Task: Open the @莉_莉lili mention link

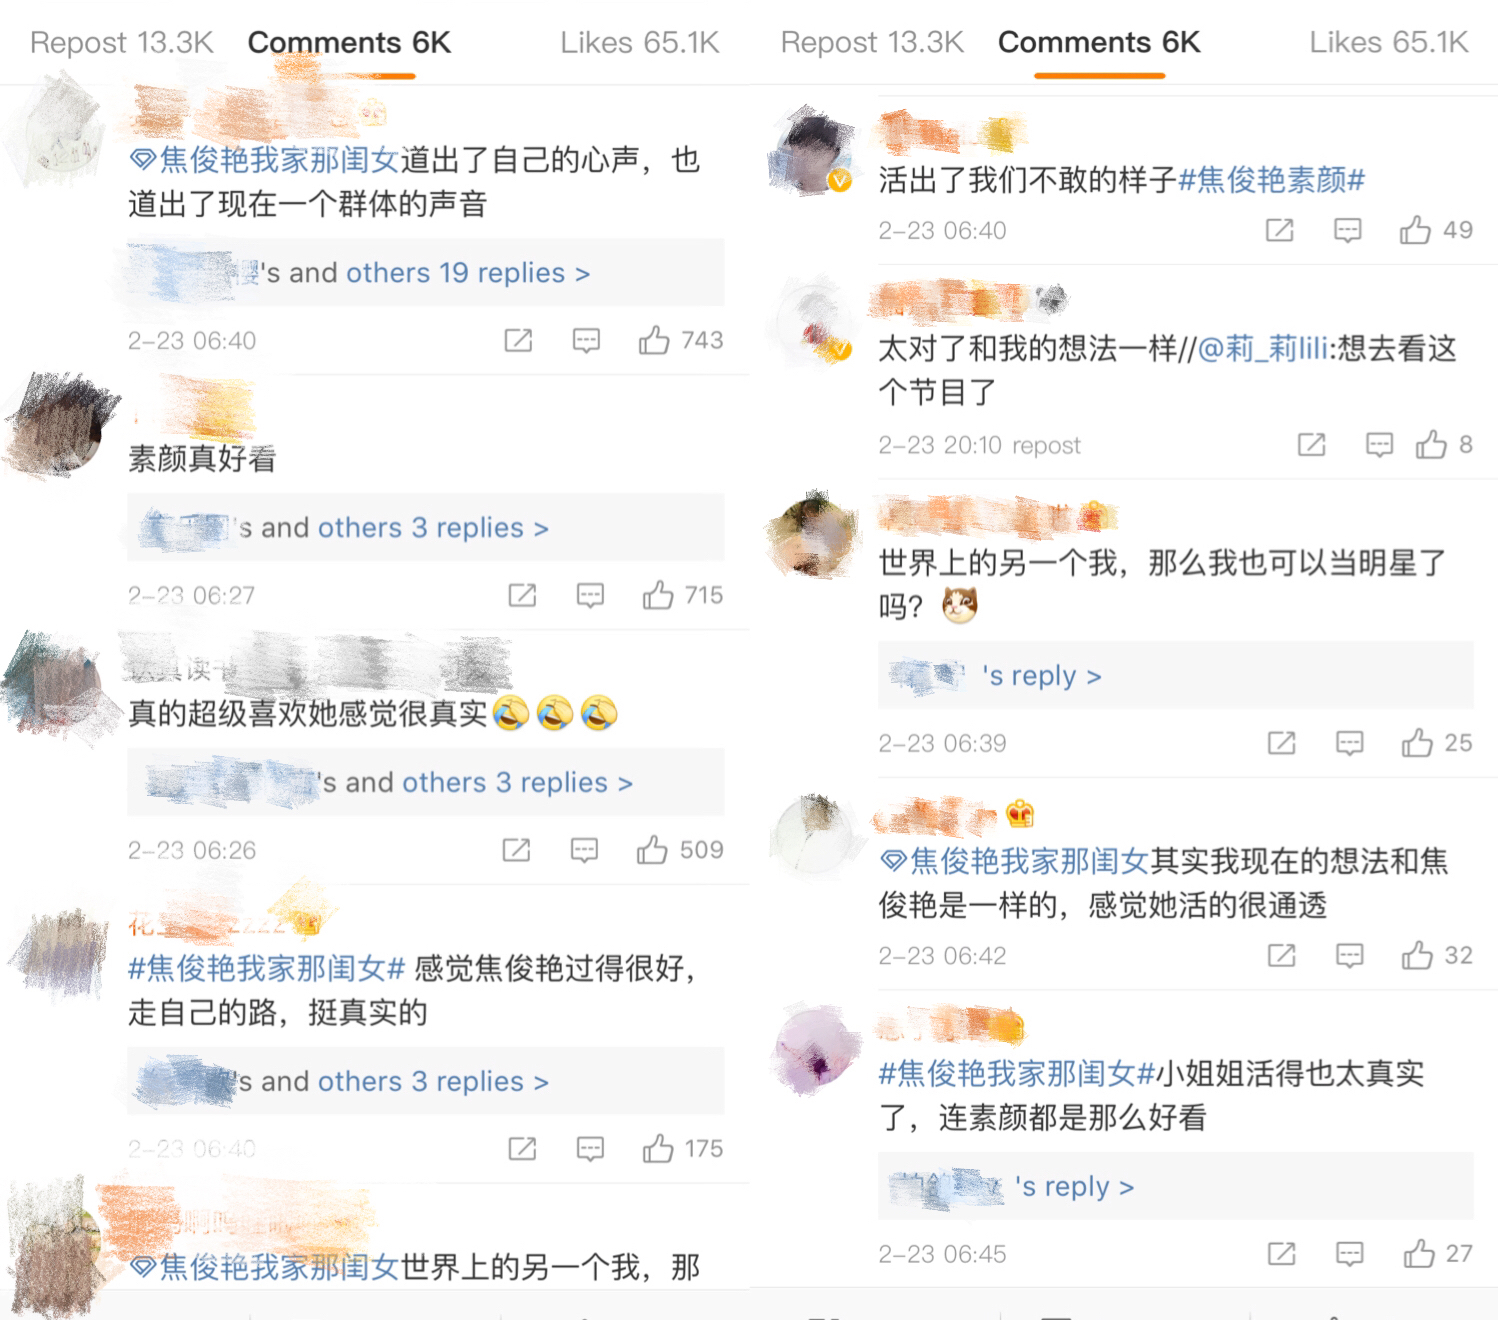Action: point(1262,348)
